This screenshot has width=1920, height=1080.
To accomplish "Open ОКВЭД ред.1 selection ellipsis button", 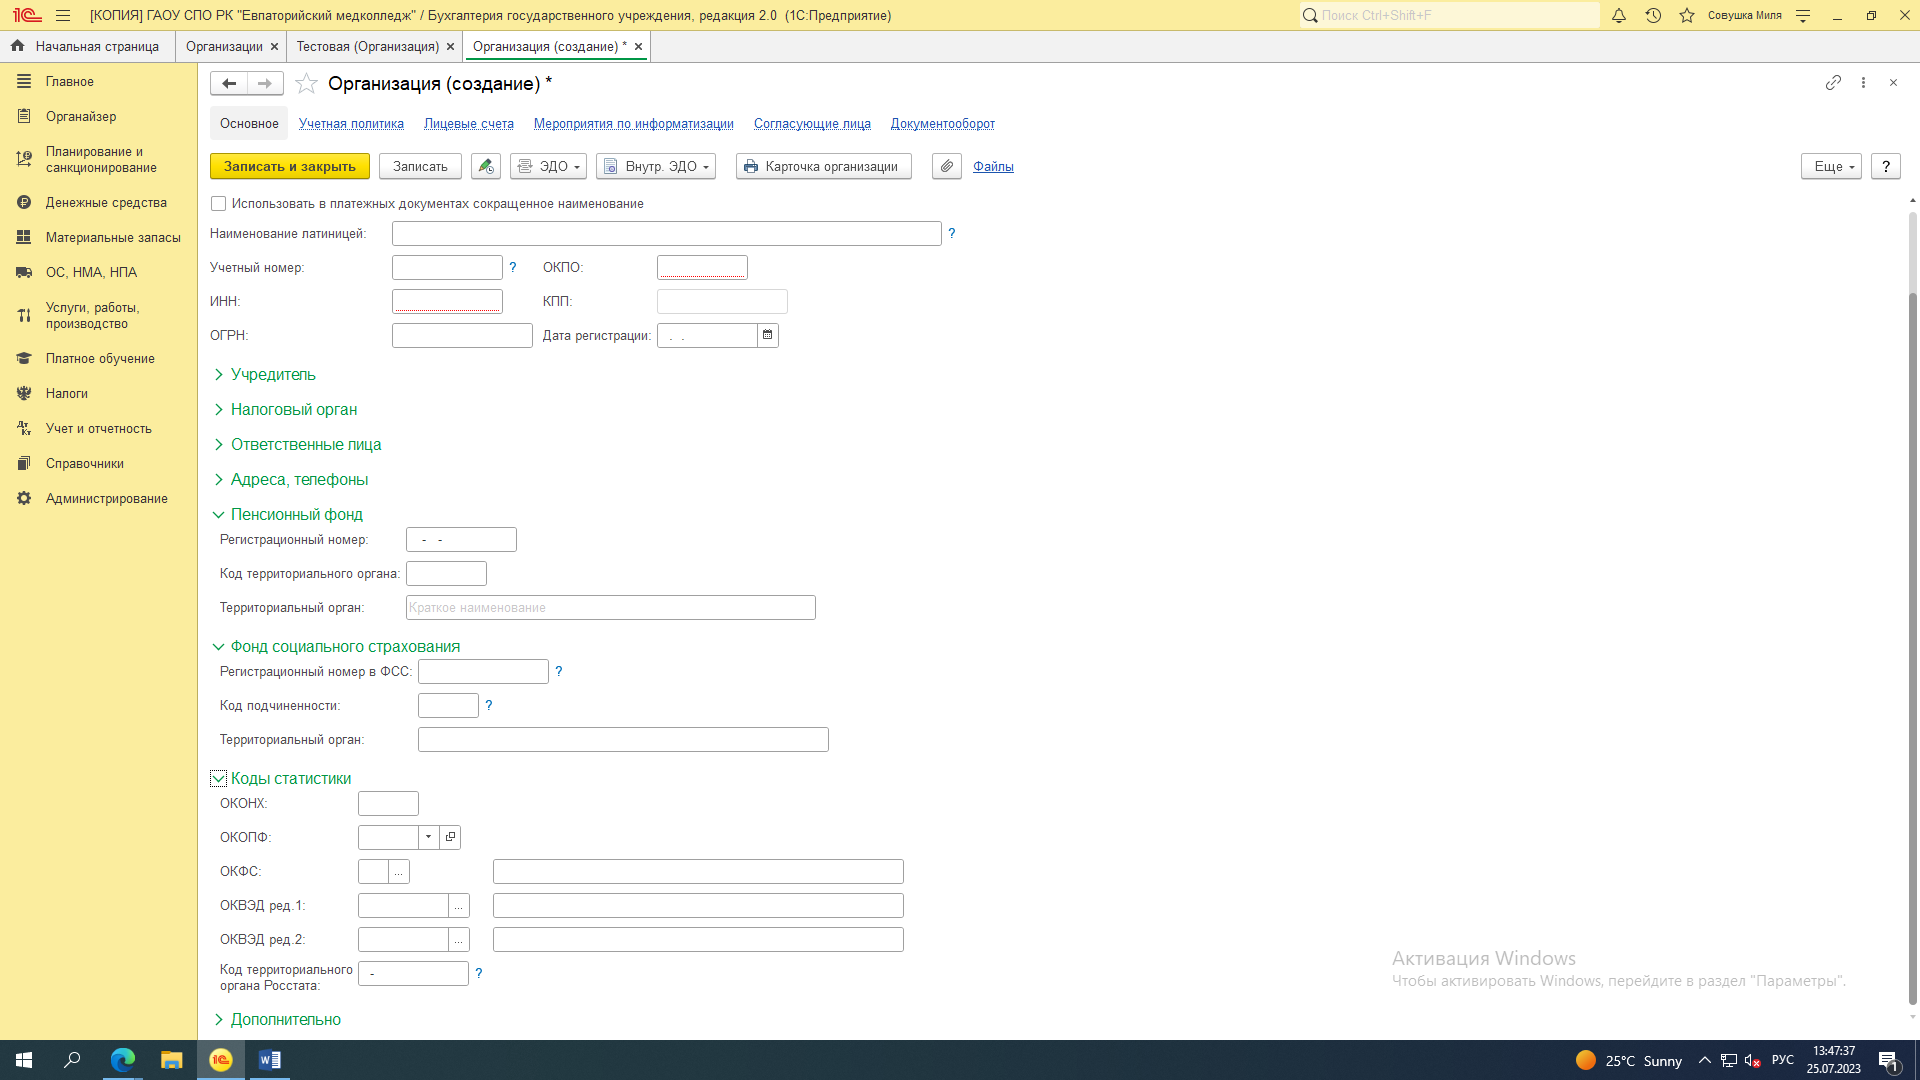I will (x=459, y=906).
